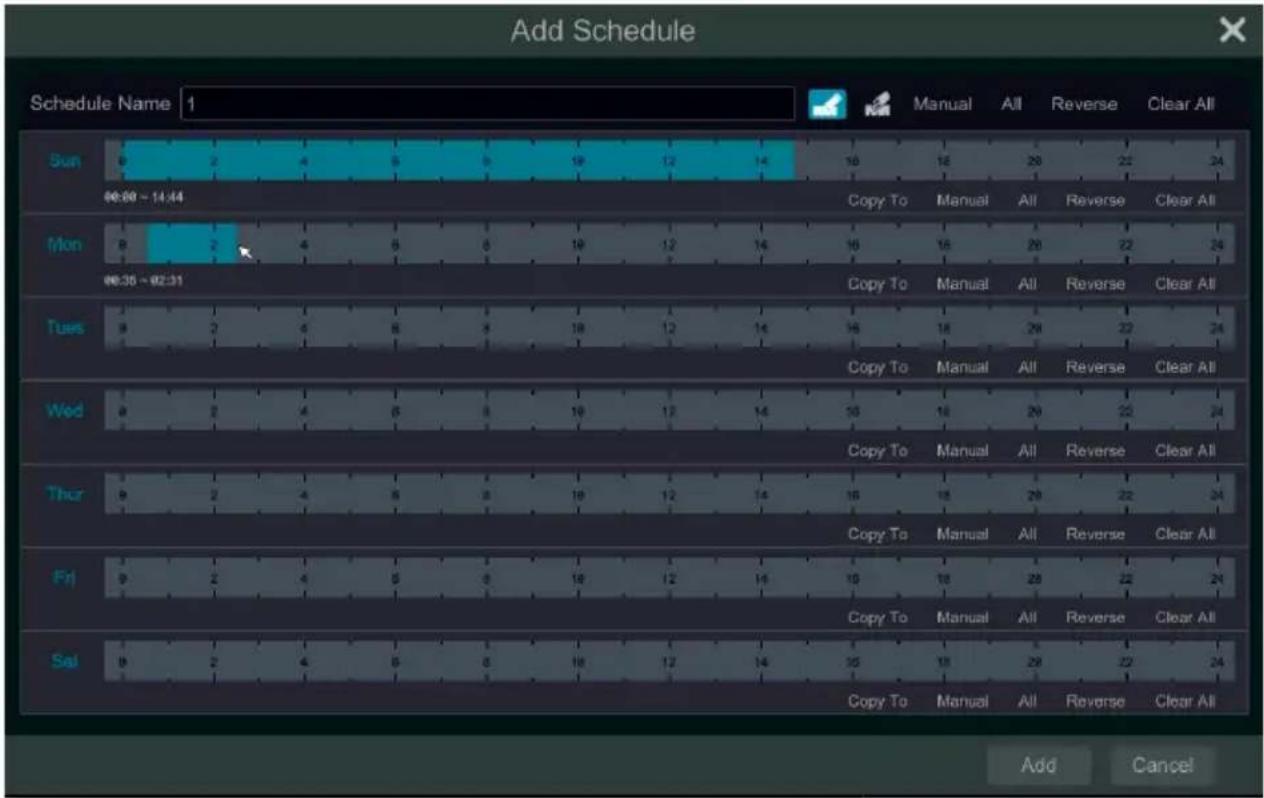The width and height of the screenshot is (1264, 798).
Task: Click top Clear All link above Sunday
Action: click(1181, 104)
